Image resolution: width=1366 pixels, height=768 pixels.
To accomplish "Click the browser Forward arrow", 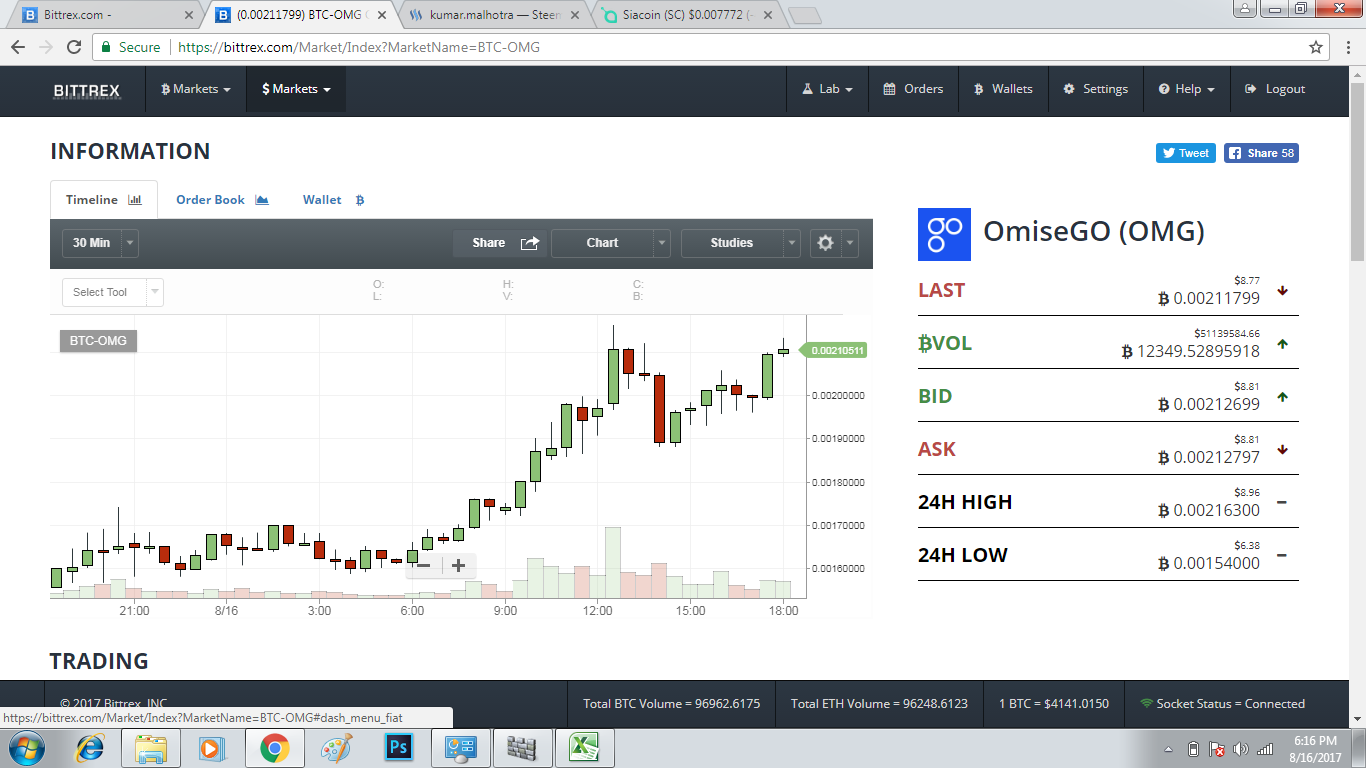I will pos(46,47).
